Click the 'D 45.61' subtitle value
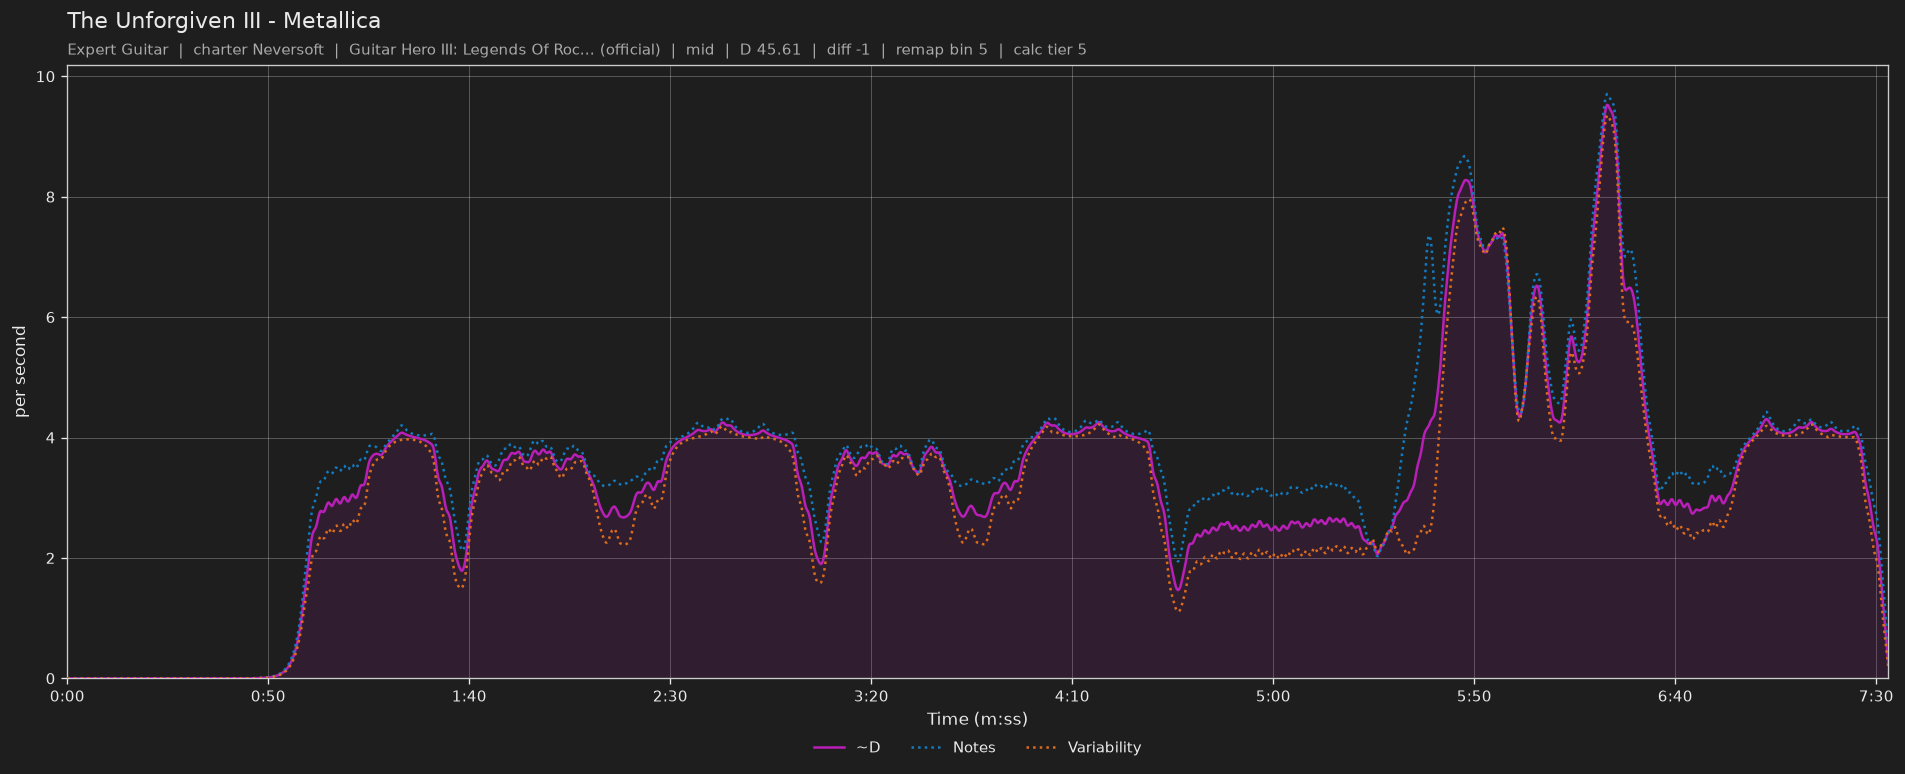Image resolution: width=1905 pixels, height=774 pixels. pyautogui.click(x=770, y=50)
